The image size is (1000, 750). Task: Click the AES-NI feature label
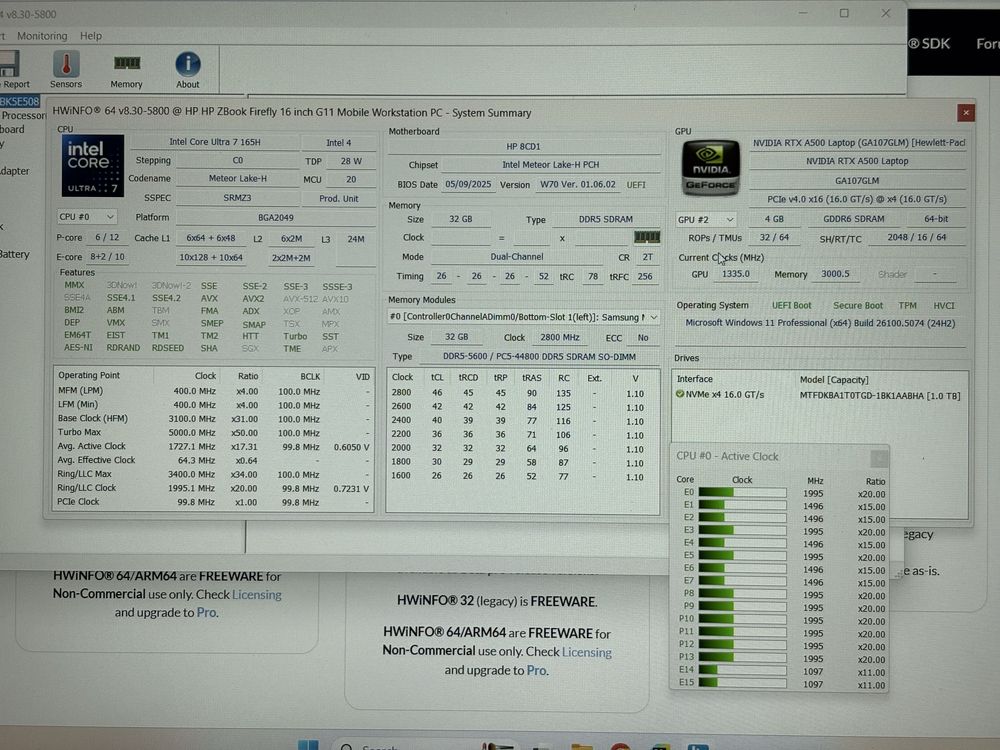[x=78, y=348]
